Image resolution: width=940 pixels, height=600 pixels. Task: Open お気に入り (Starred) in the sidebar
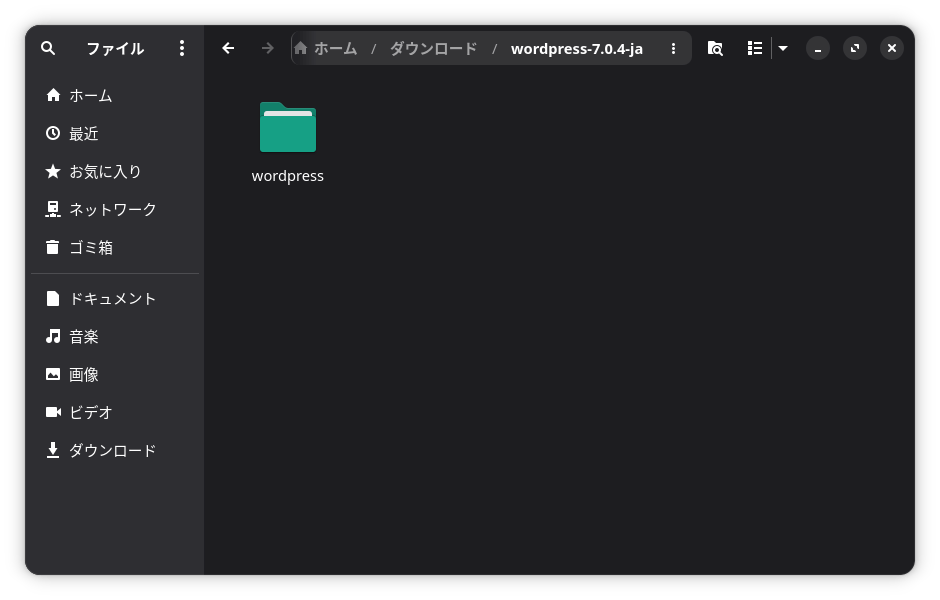tap(115, 171)
